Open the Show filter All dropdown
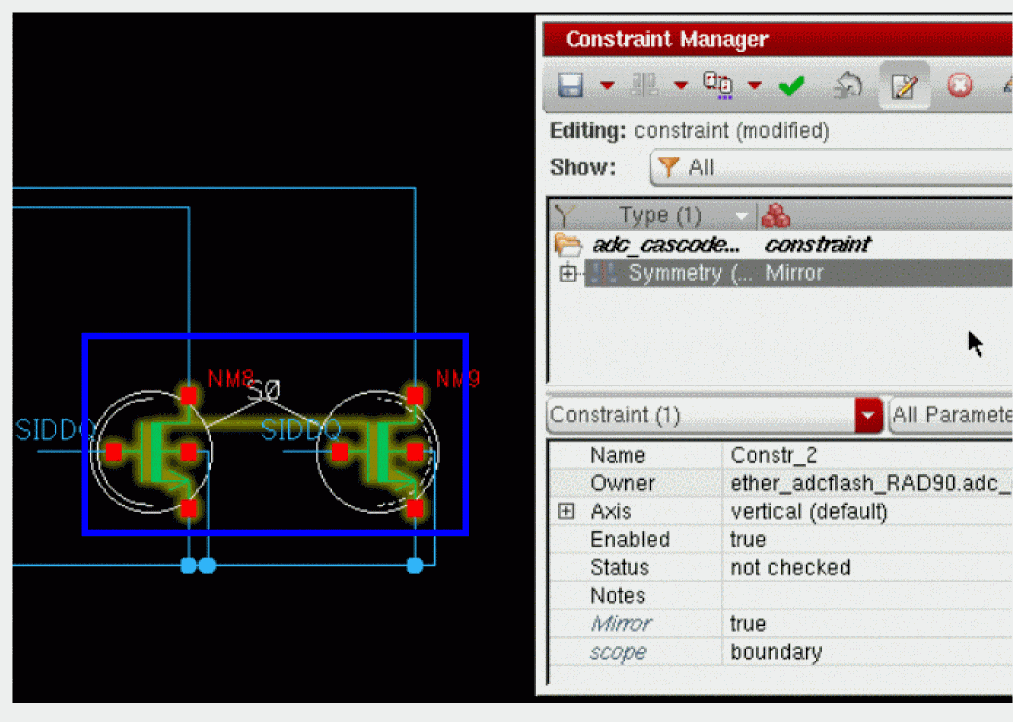Viewport: 1013px width, 722px height. (831, 168)
